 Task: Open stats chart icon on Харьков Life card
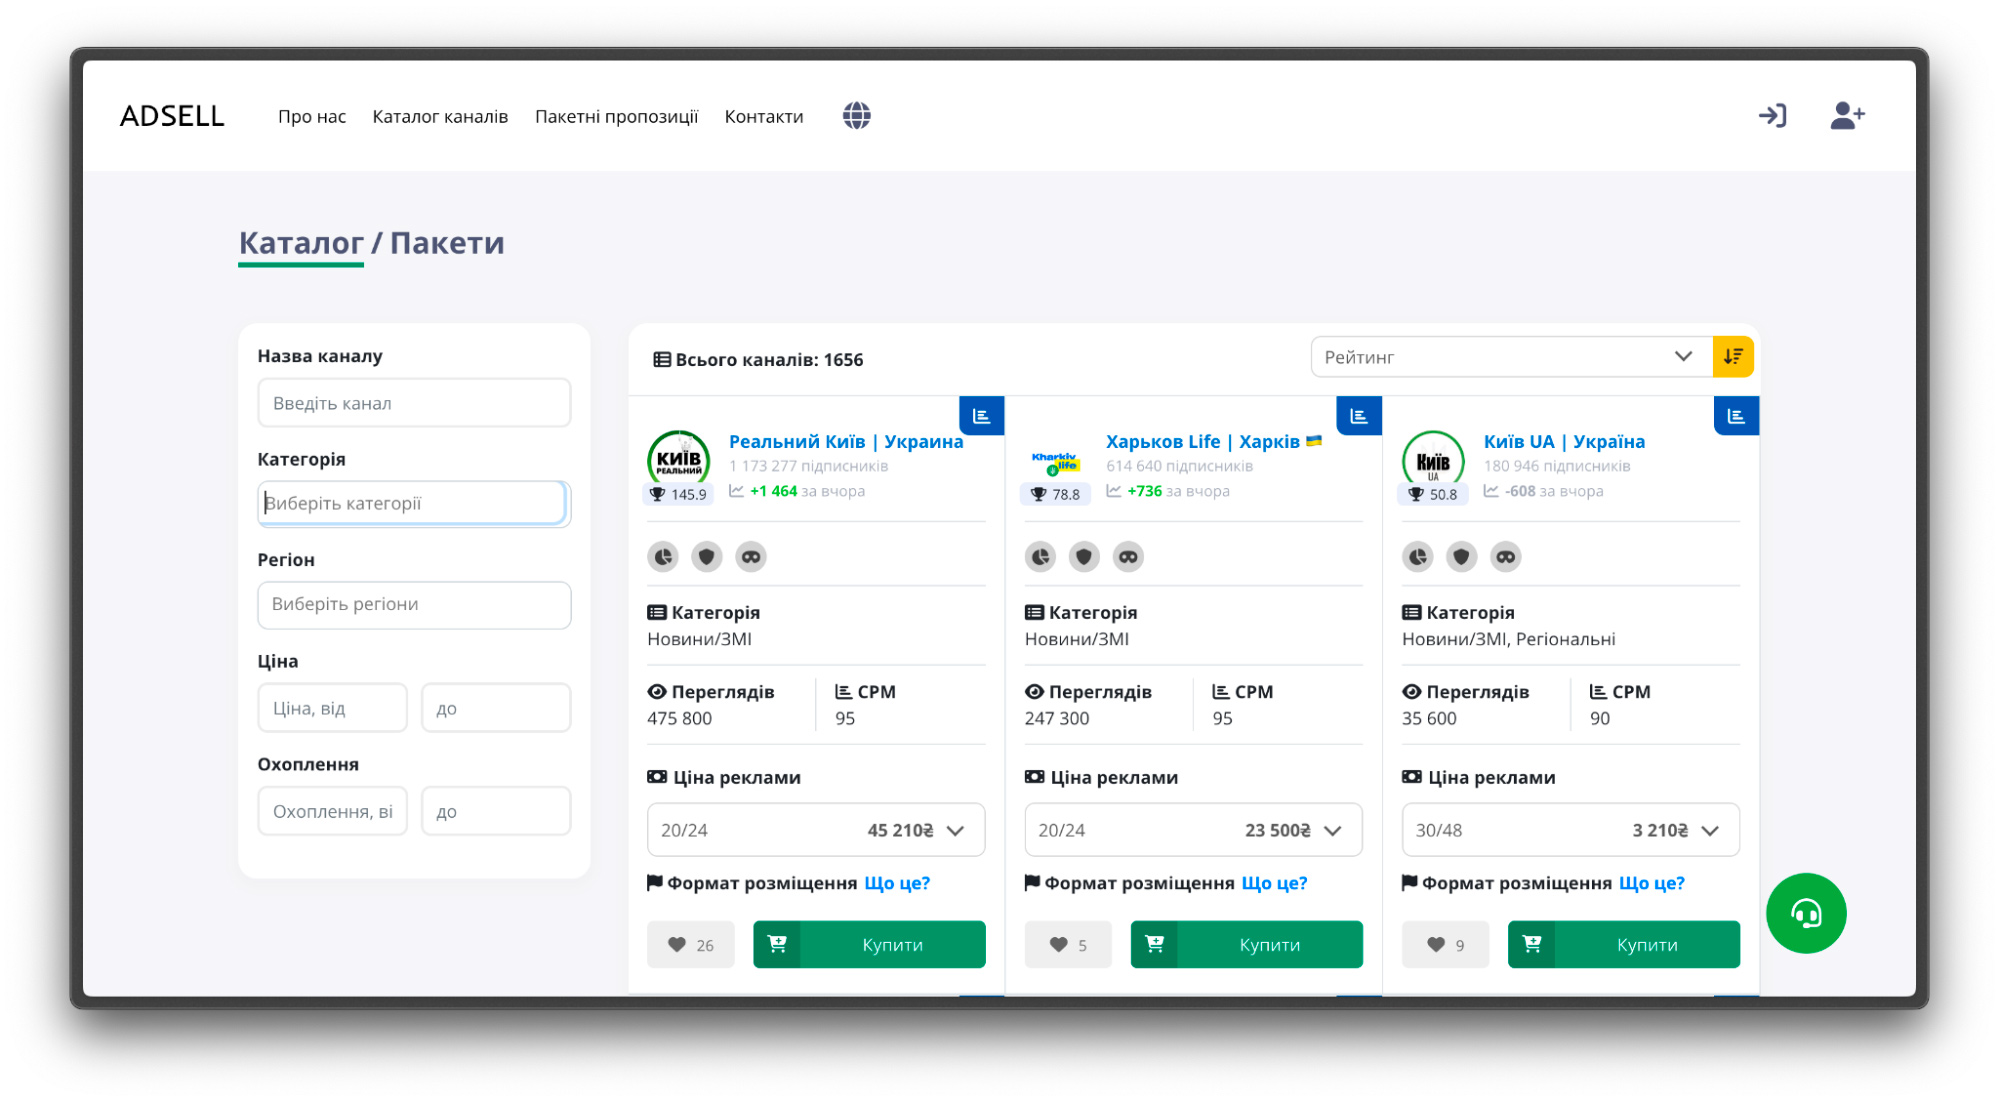coord(1358,416)
